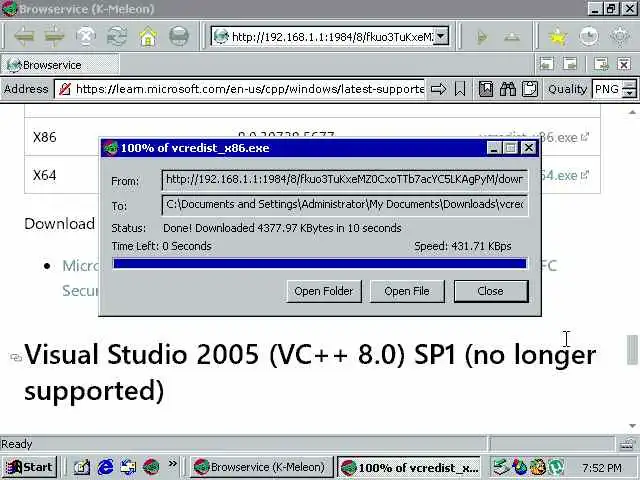
Task: Click the uTorrent tray icon
Action: point(557,467)
